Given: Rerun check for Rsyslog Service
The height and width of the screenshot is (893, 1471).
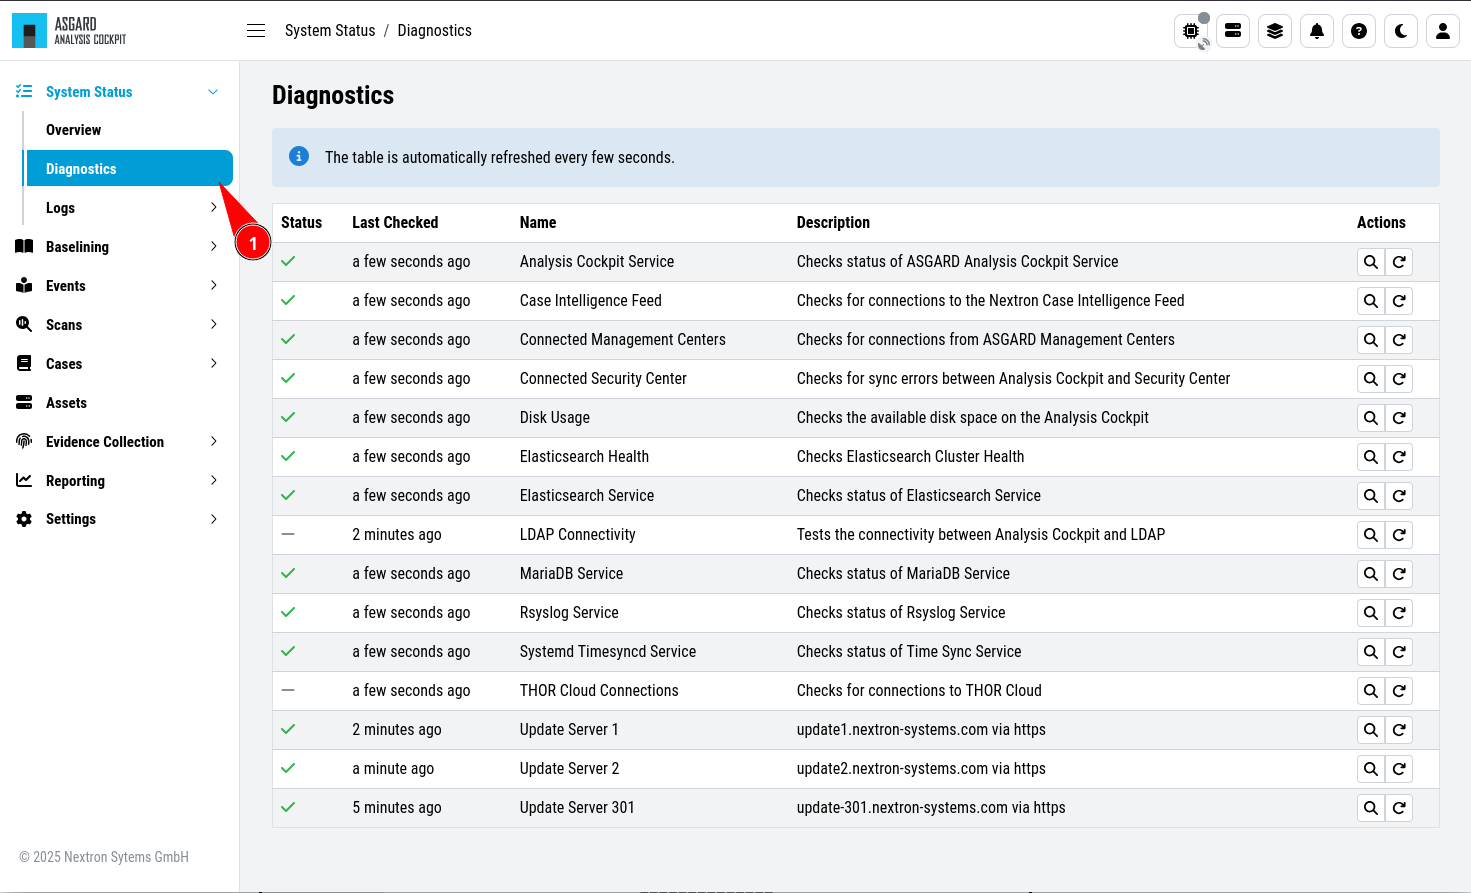Looking at the screenshot, I should point(1399,613).
